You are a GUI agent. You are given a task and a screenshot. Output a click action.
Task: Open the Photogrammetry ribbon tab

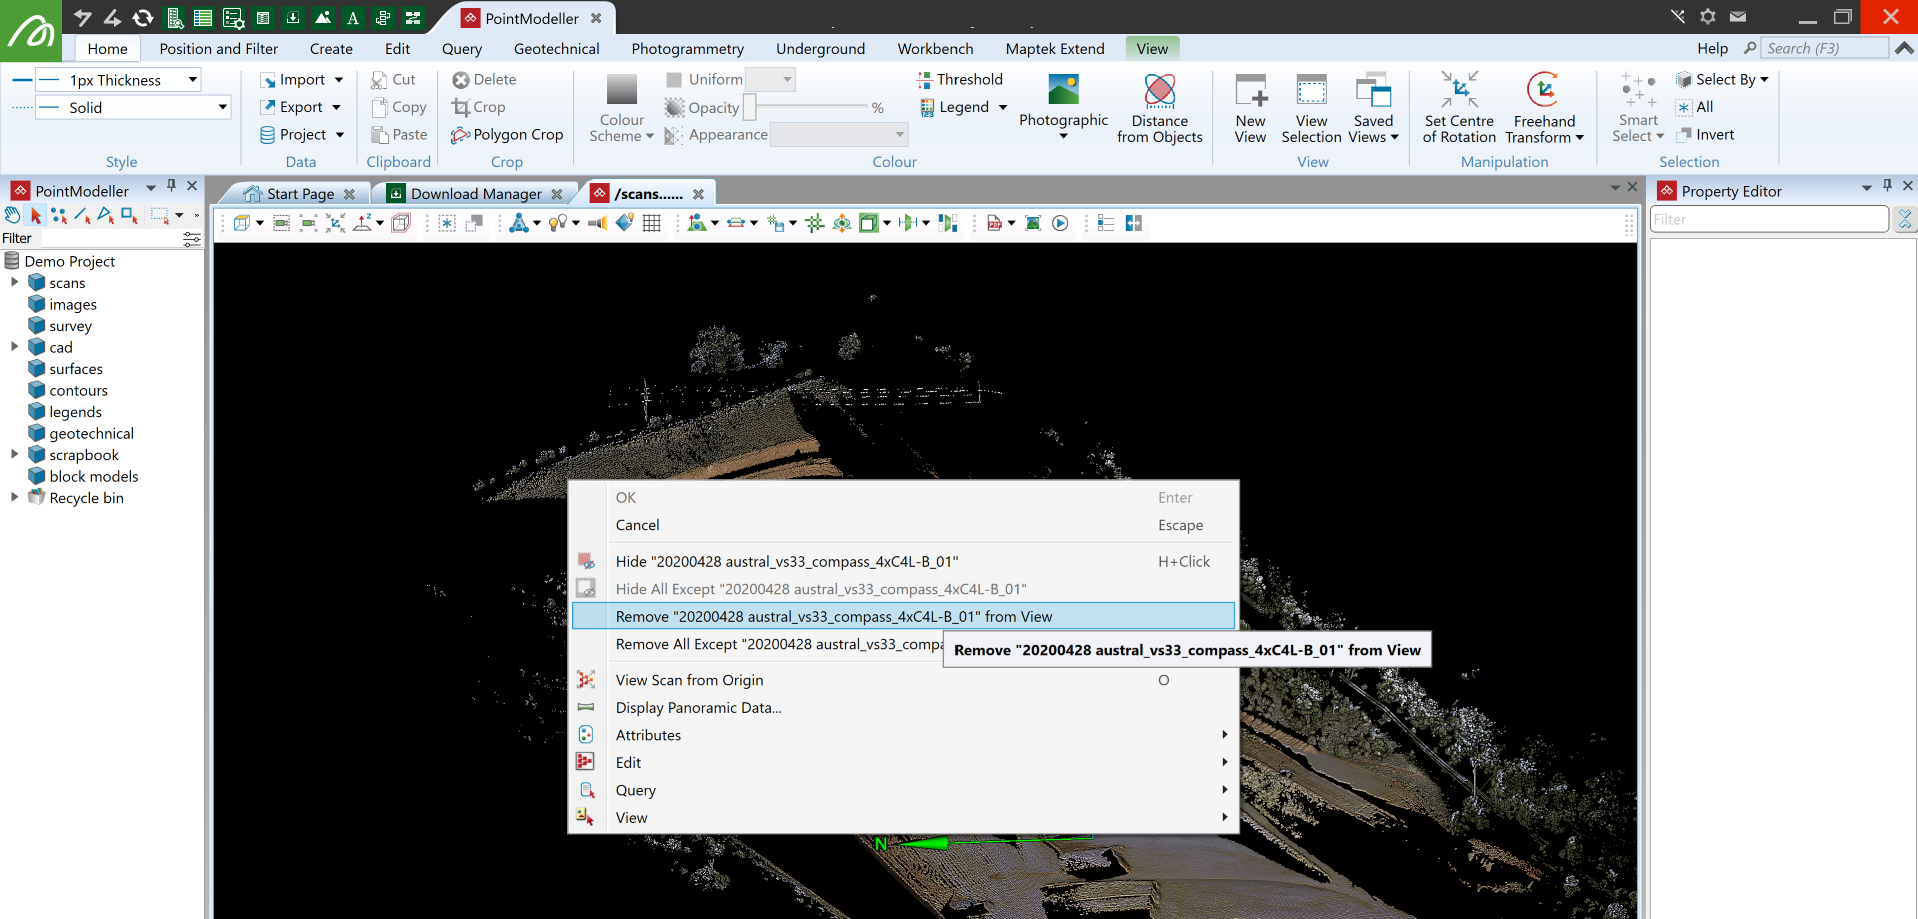tap(687, 49)
